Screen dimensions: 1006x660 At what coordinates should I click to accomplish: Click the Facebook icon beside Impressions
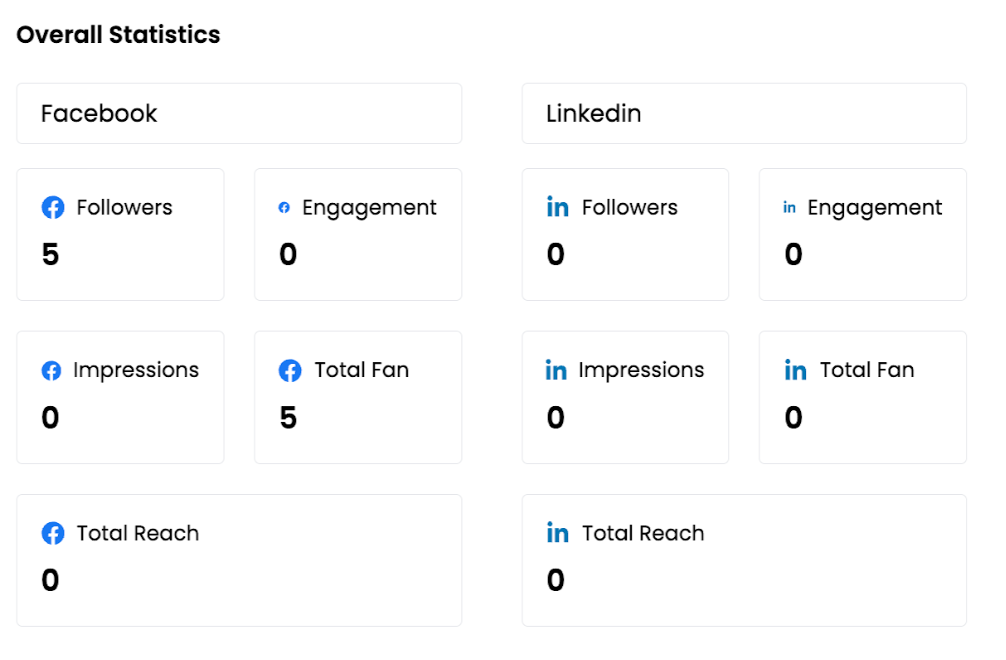(51, 371)
